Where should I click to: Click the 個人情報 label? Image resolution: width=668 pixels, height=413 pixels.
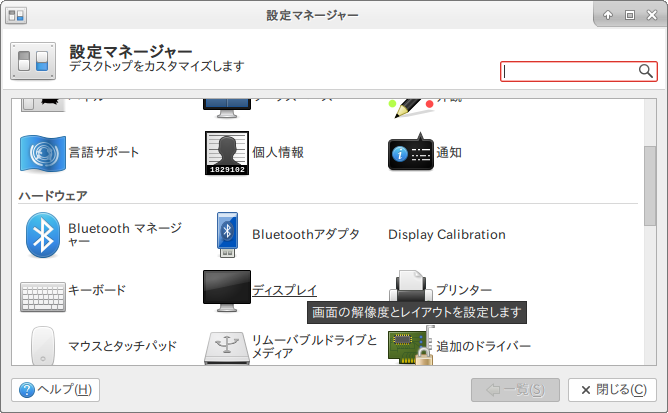[x=278, y=153]
